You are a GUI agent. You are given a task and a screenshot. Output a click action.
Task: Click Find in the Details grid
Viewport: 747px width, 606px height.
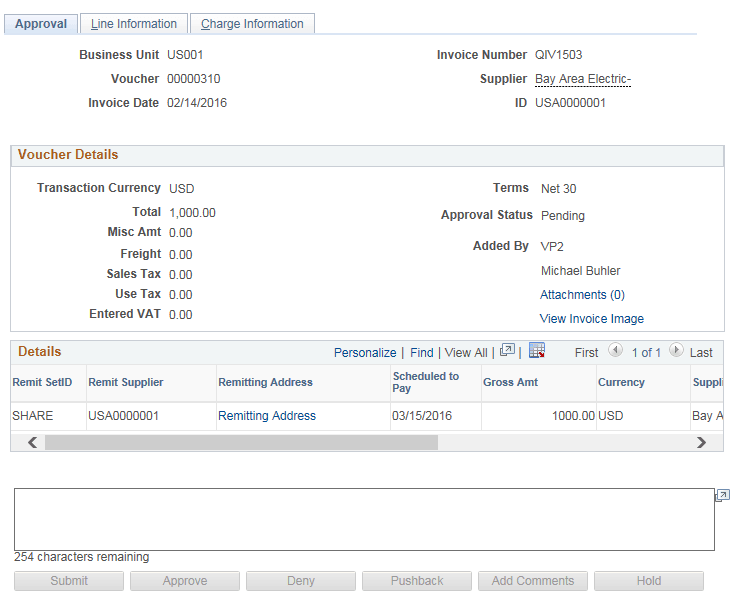(422, 353)
